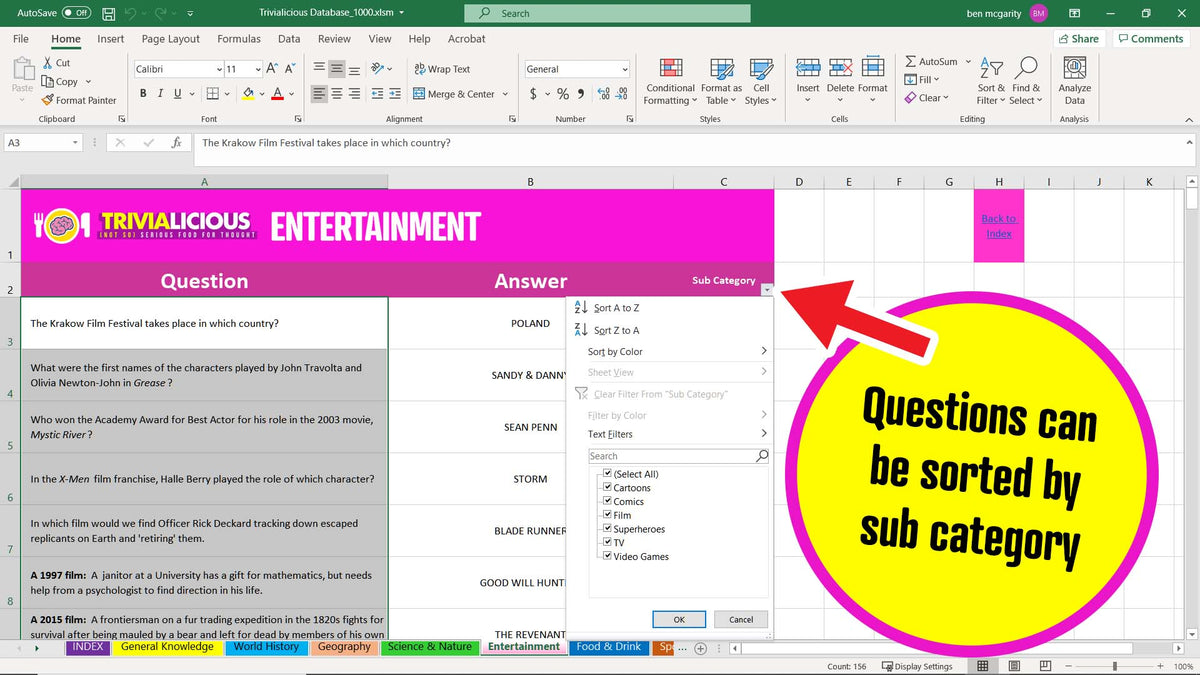Uncheck the Video Games filter checkbox

(x=608, y=556)
